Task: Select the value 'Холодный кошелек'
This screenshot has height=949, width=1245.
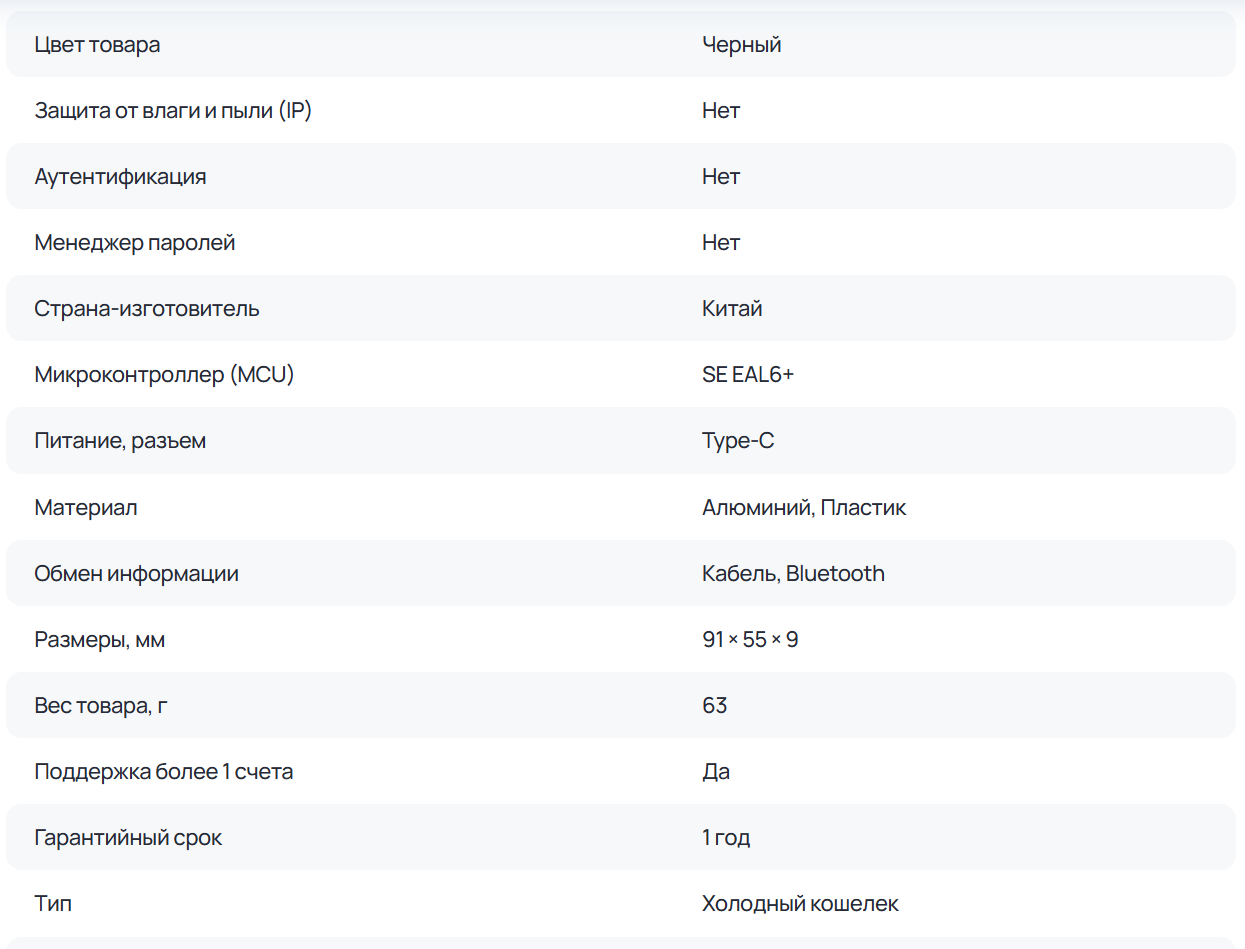Action: [800, 904]
